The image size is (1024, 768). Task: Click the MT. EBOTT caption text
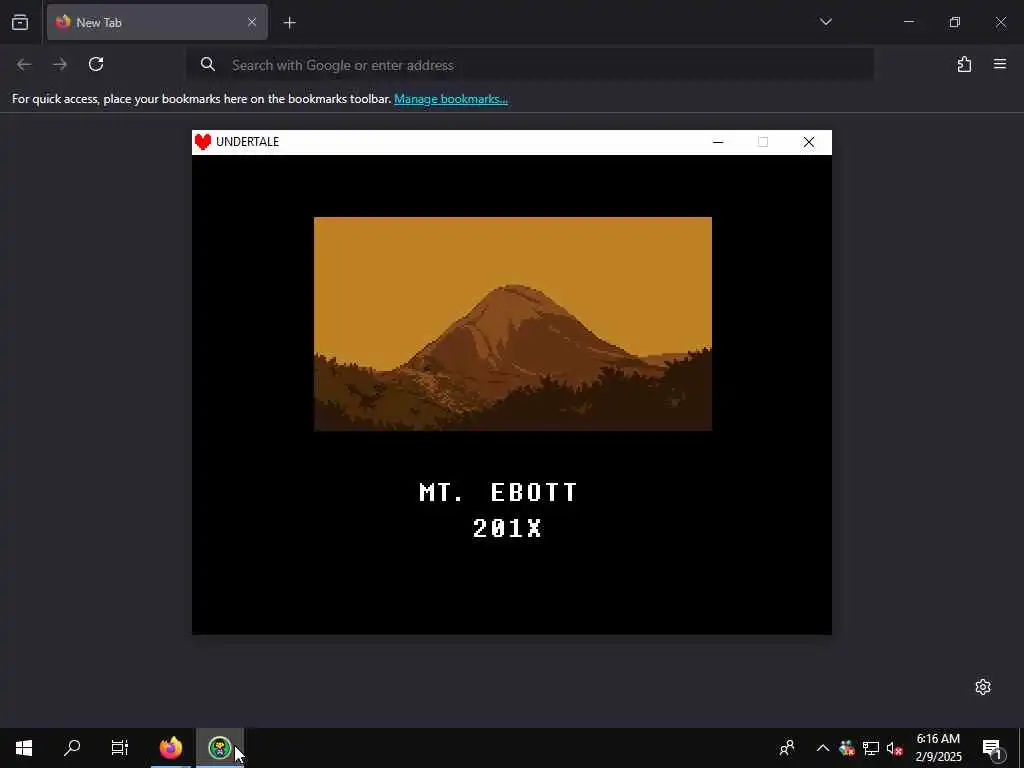coord(498,492)
